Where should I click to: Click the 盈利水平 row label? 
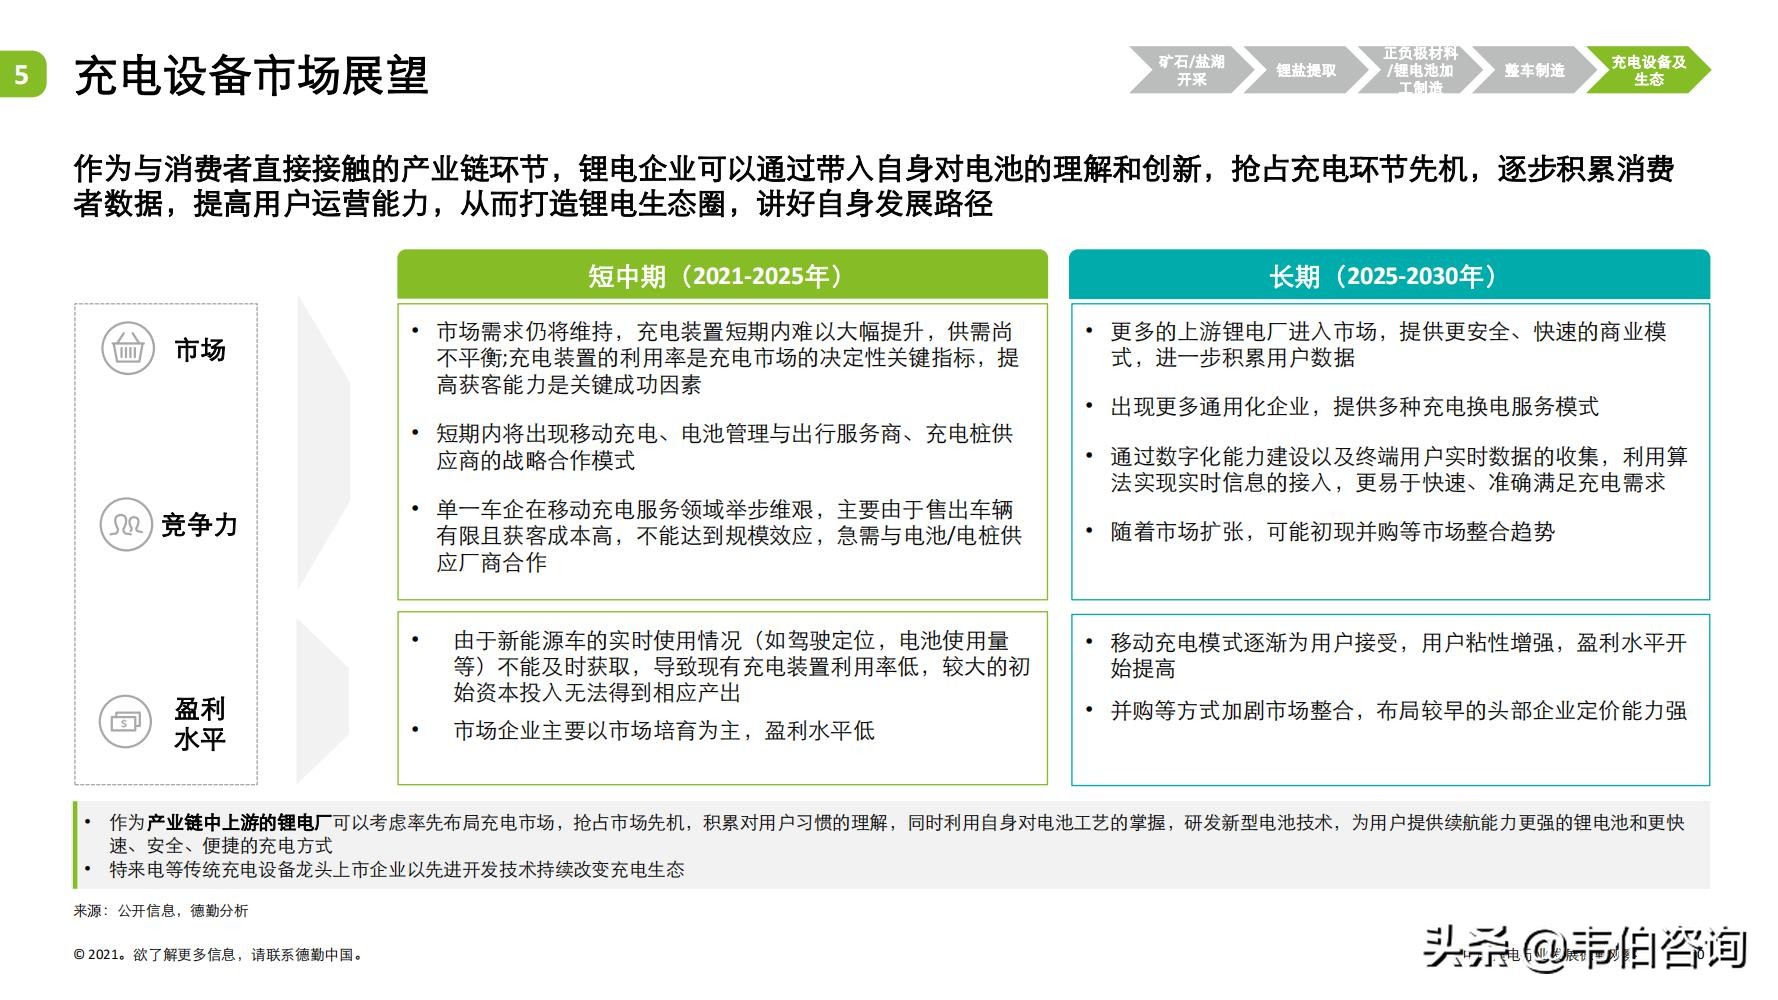[200, 723]
